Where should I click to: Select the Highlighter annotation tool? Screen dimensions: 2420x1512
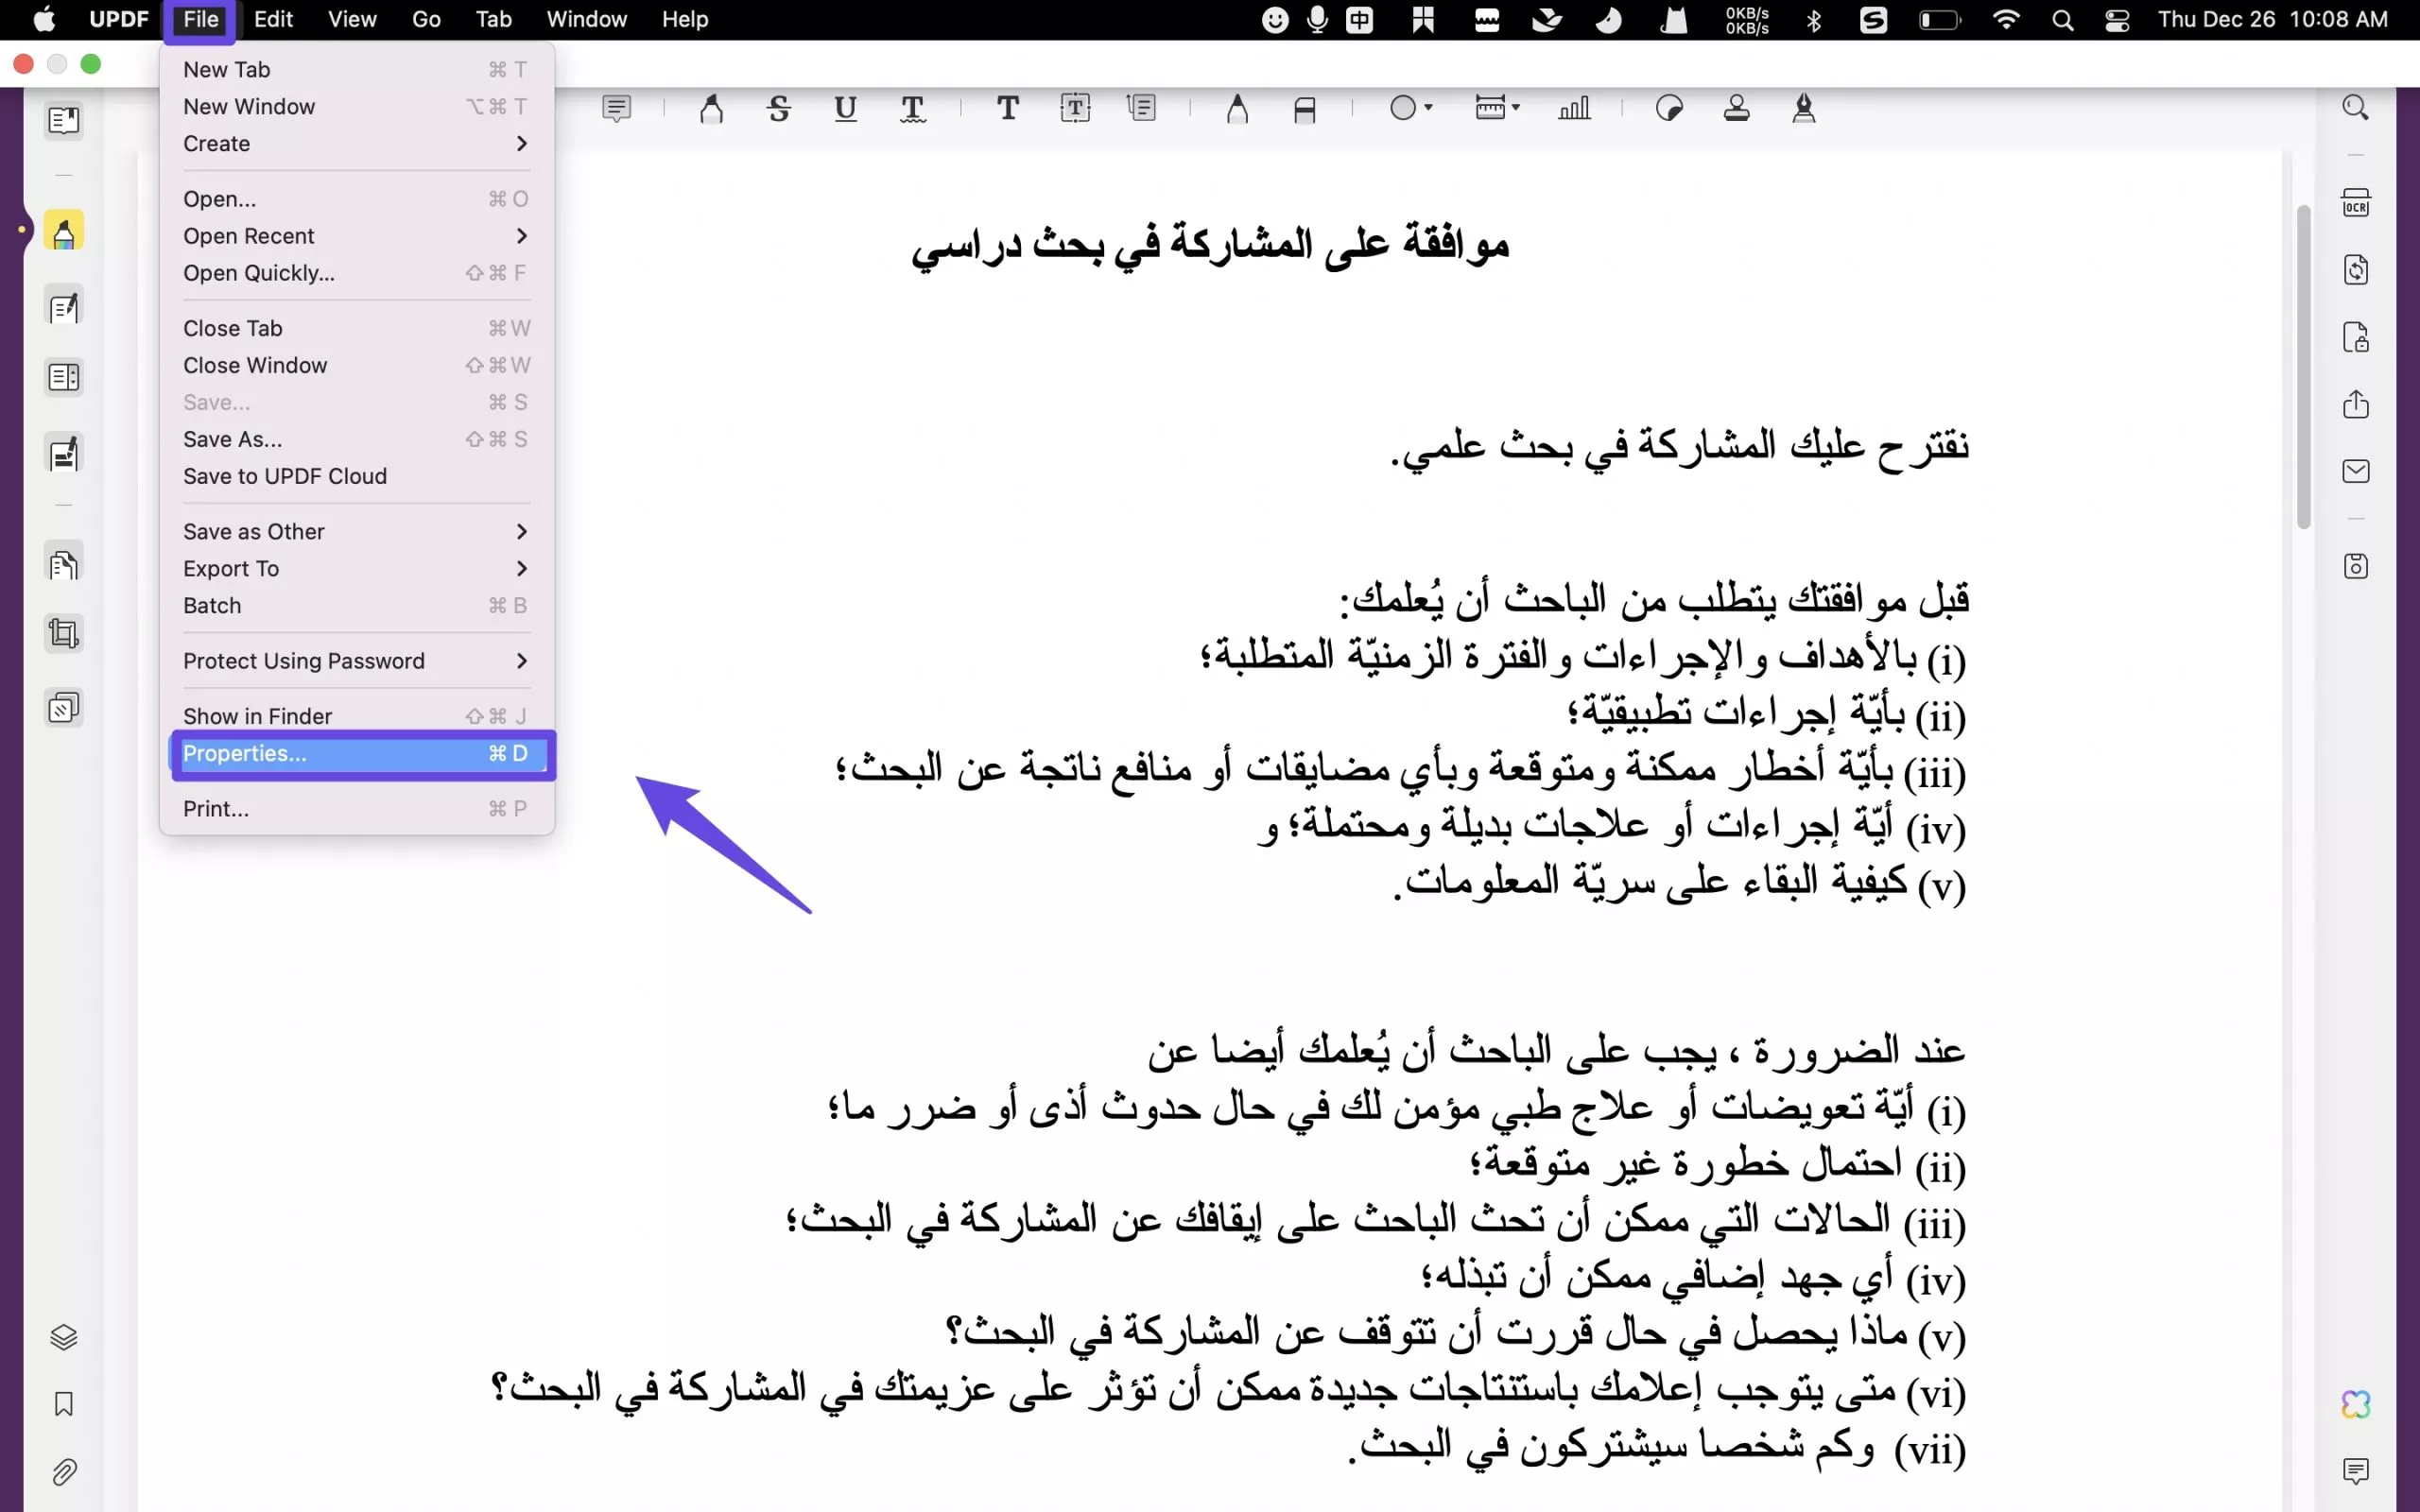click(x=709, y=107)
